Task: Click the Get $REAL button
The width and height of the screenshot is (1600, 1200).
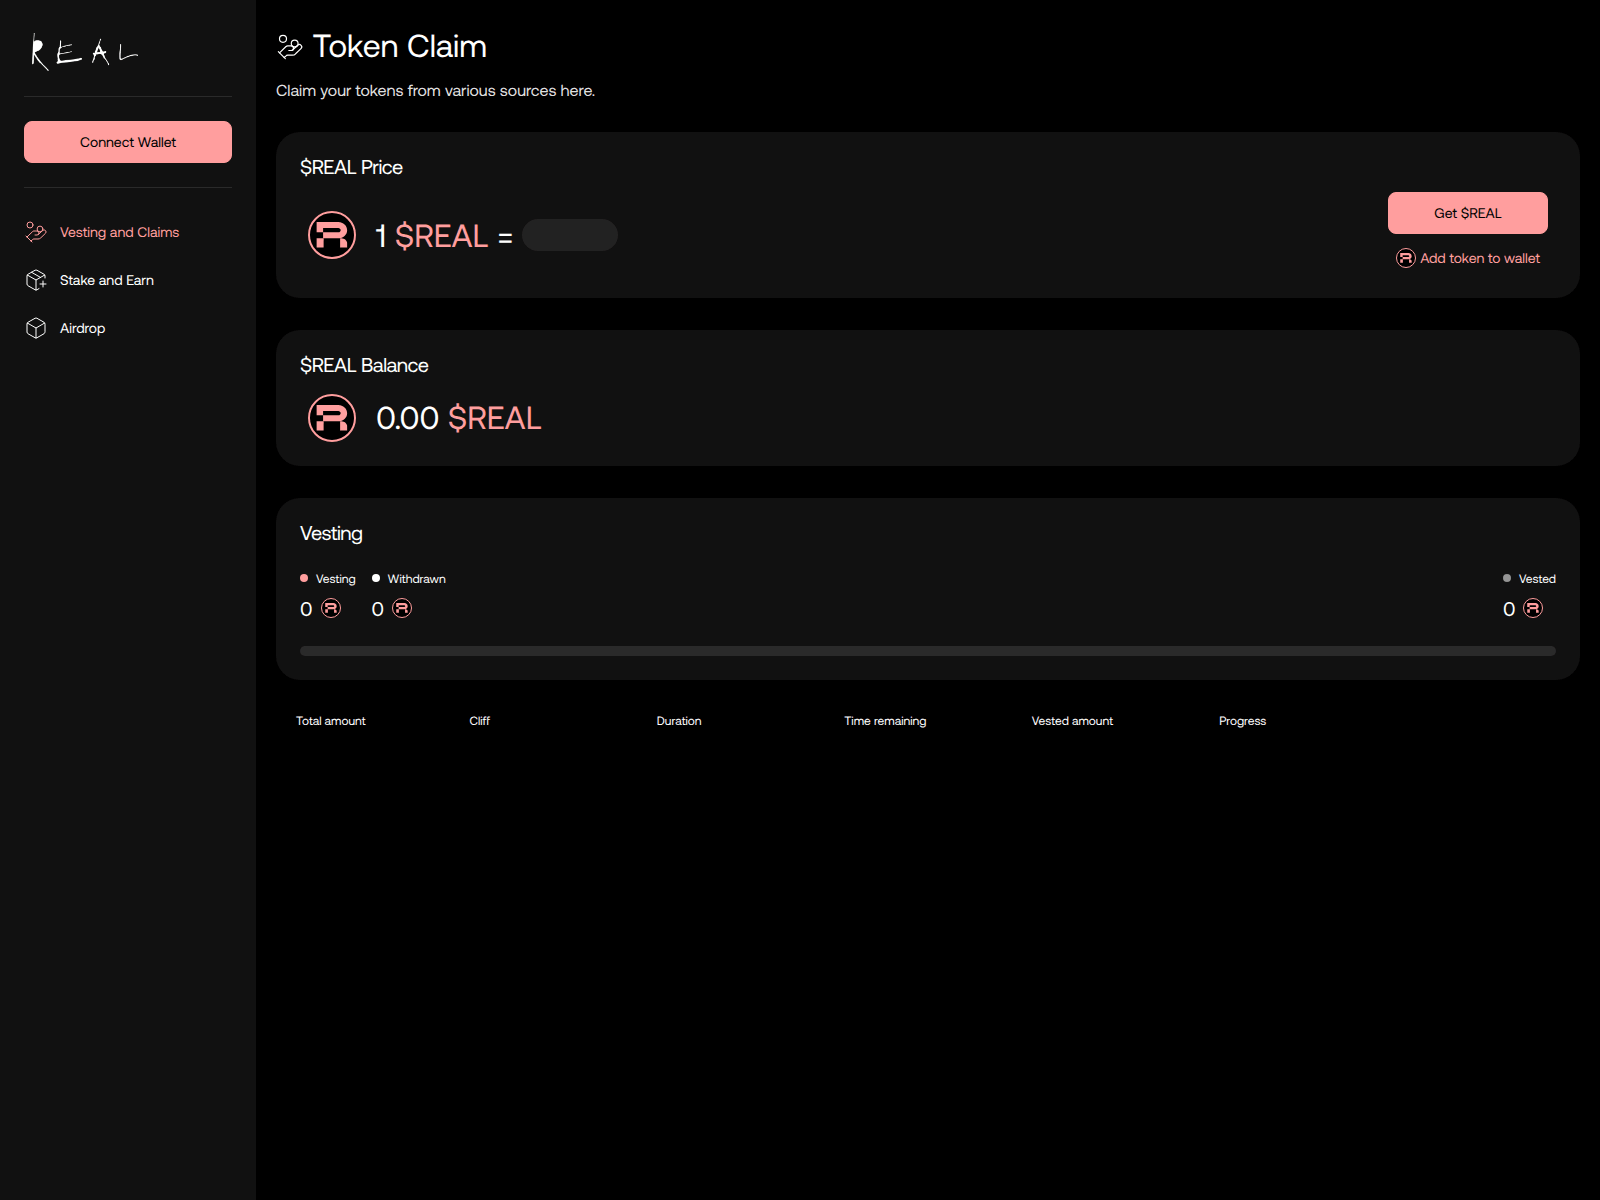Action: (1467, 212)
